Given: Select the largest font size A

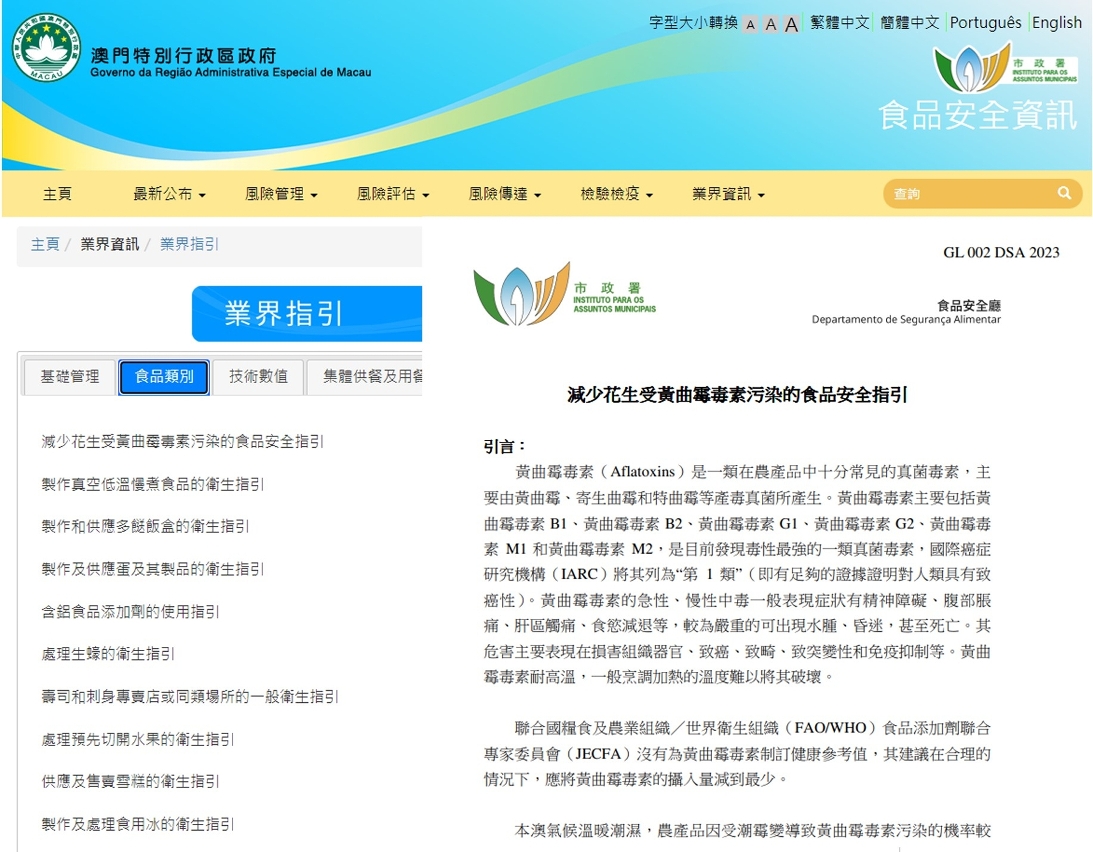Looking at the screenshot, I should 791,24.
